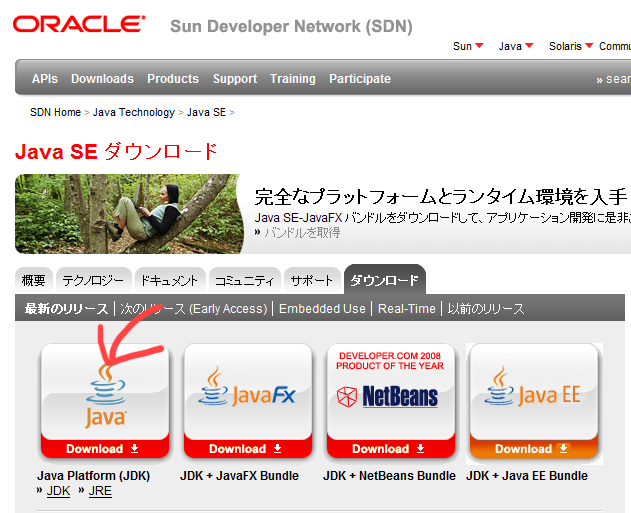Open the APIs navigation menu

click(45, 78)
